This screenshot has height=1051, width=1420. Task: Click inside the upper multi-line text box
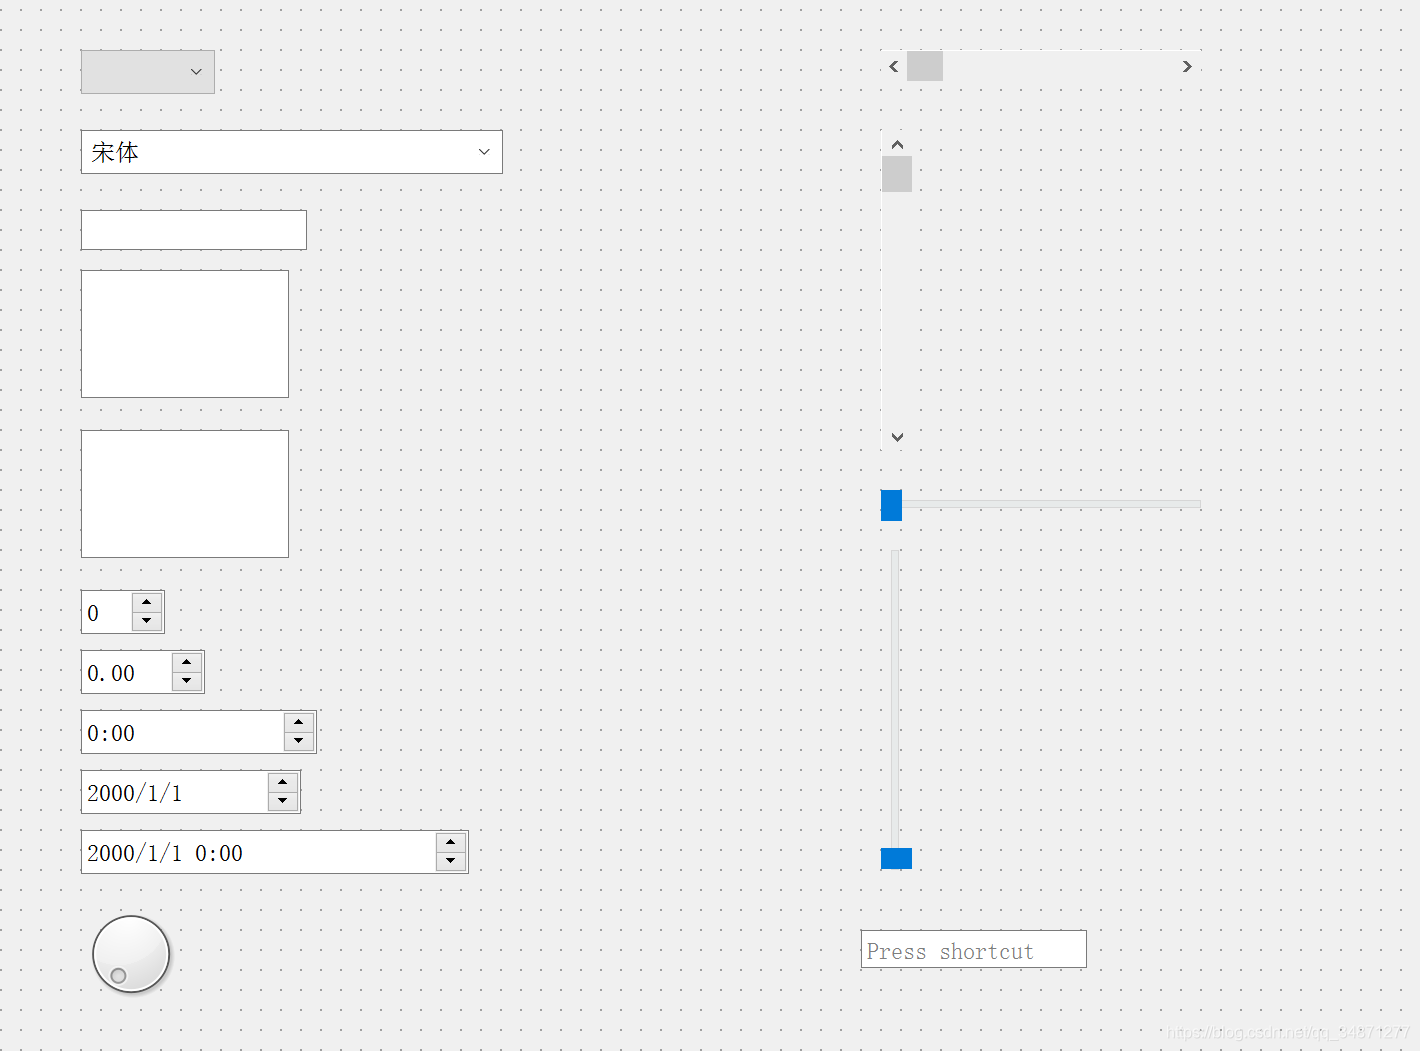185,334
